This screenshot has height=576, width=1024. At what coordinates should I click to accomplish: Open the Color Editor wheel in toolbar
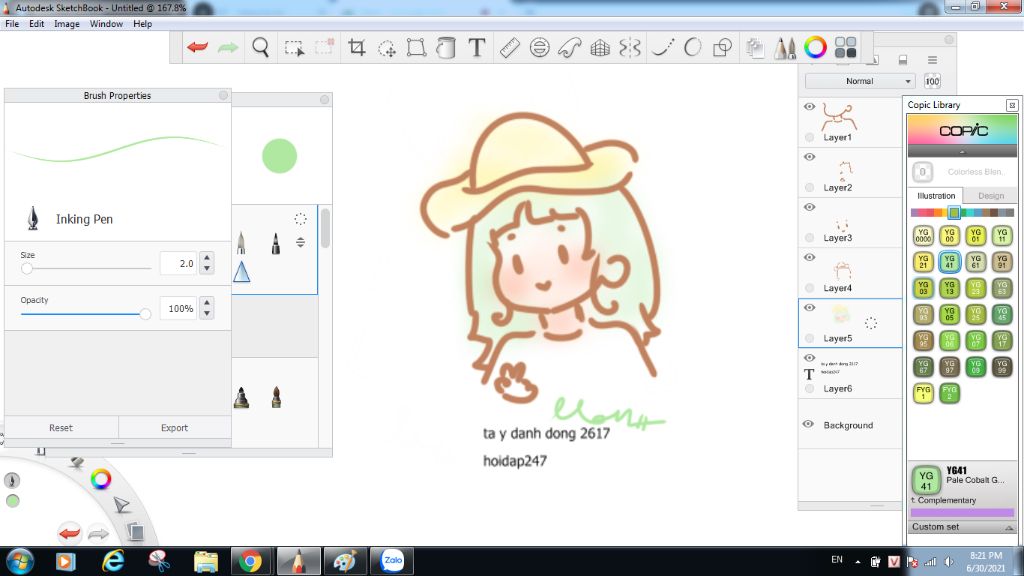coord(815,47)
